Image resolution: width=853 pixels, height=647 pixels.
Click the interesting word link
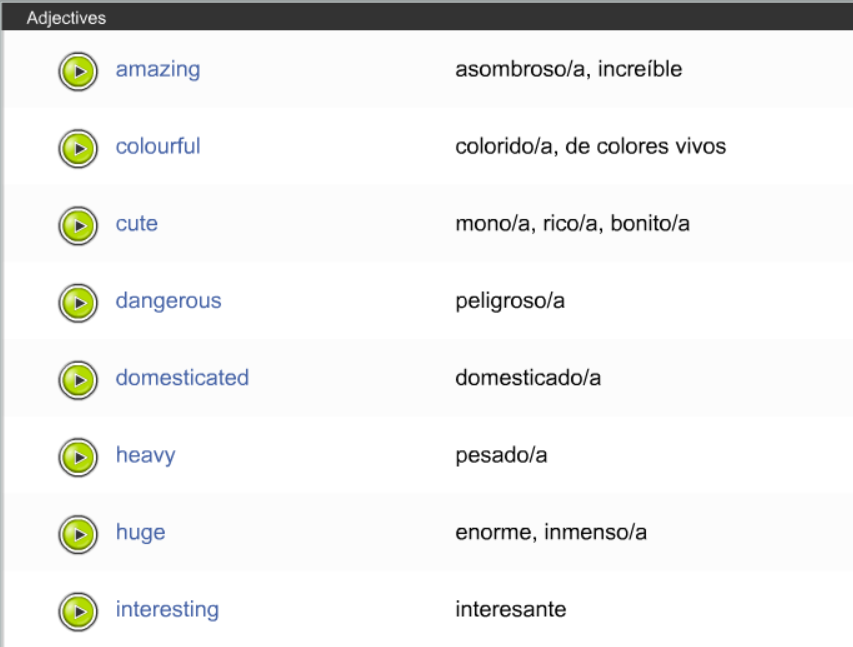click(167, 609)
